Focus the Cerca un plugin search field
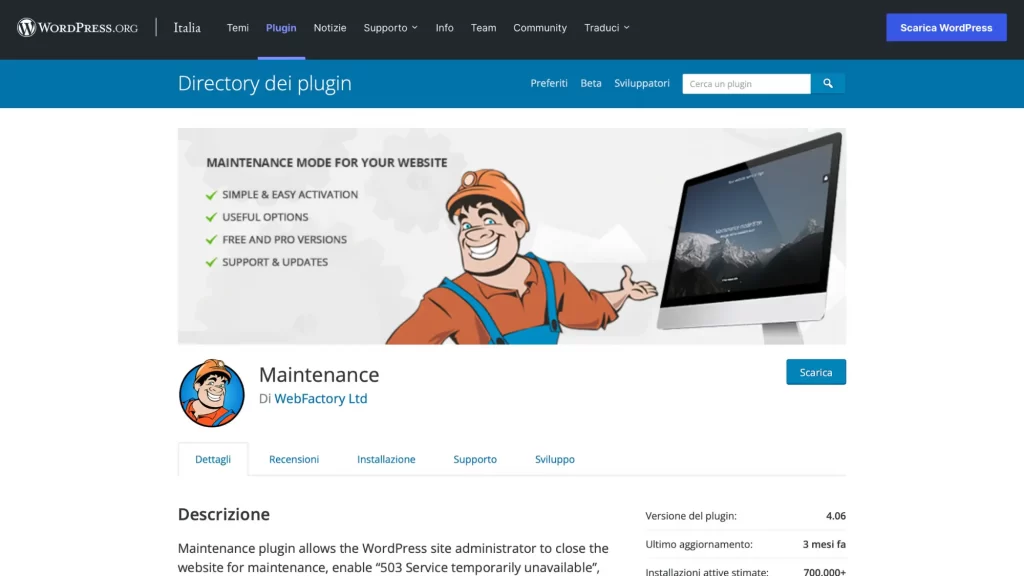 coord(746,84)
